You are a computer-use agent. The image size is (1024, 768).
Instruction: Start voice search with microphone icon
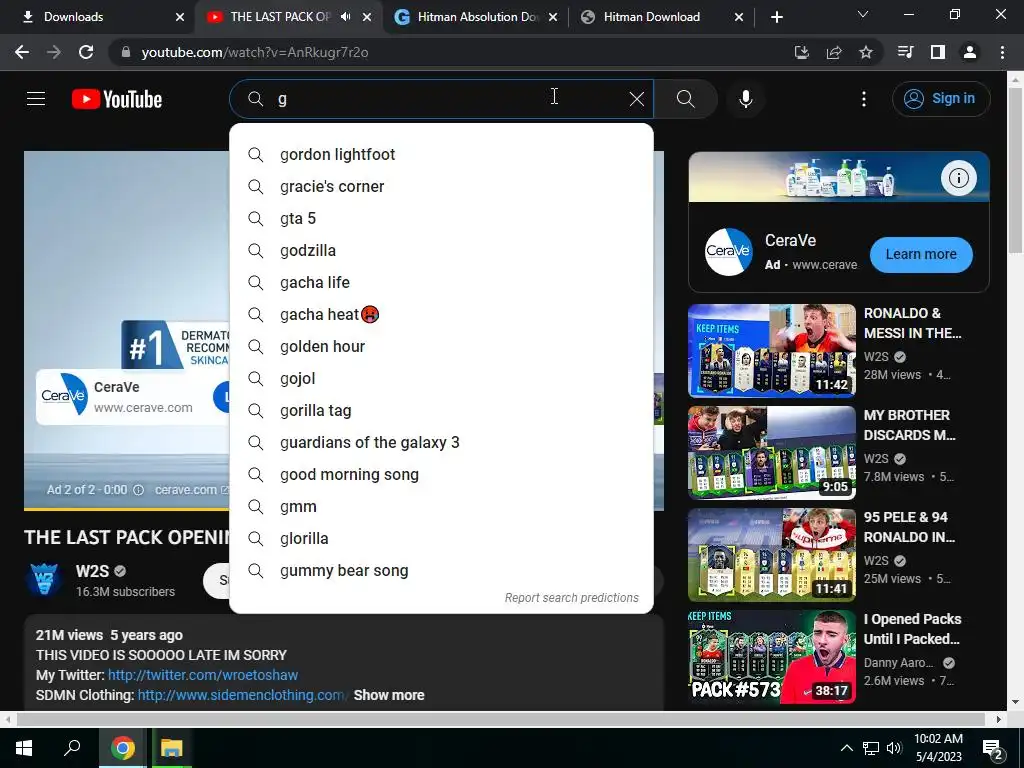click(x=746, y=99)
